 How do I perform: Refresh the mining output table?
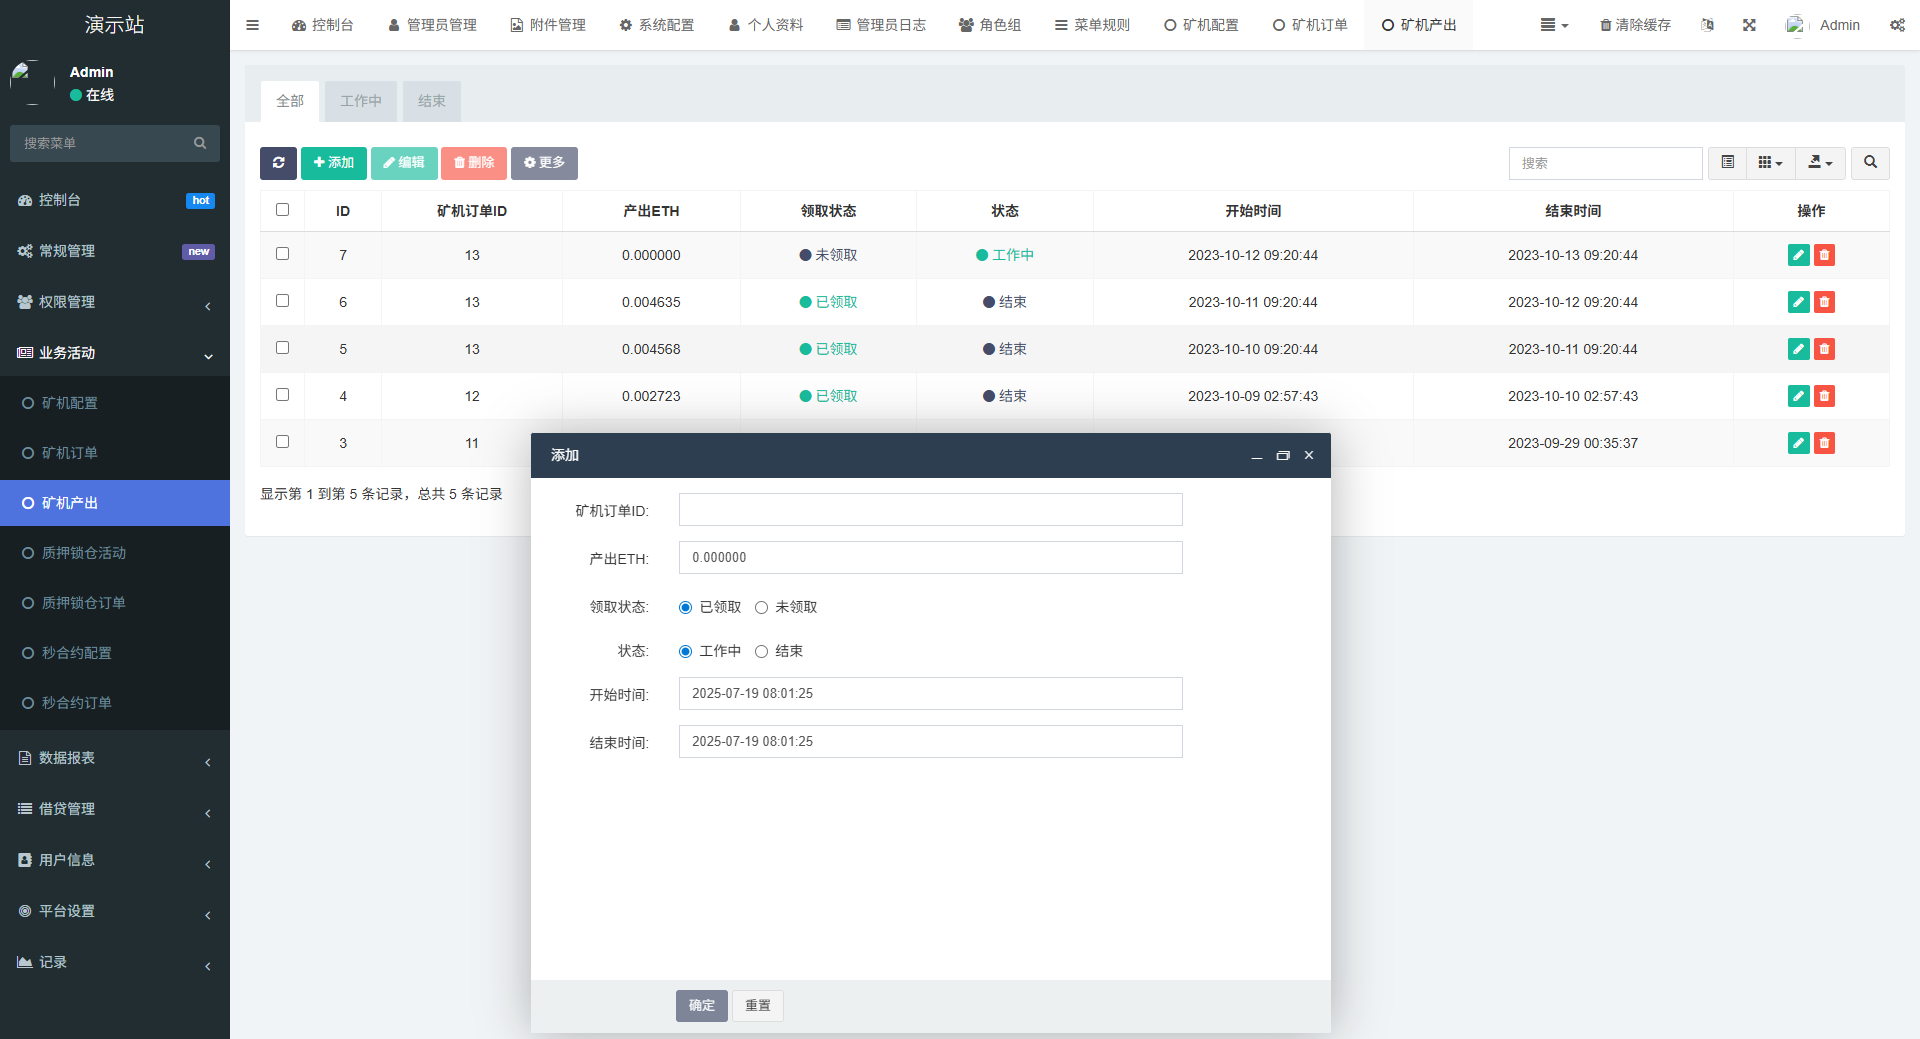click(x=278, y=163)
